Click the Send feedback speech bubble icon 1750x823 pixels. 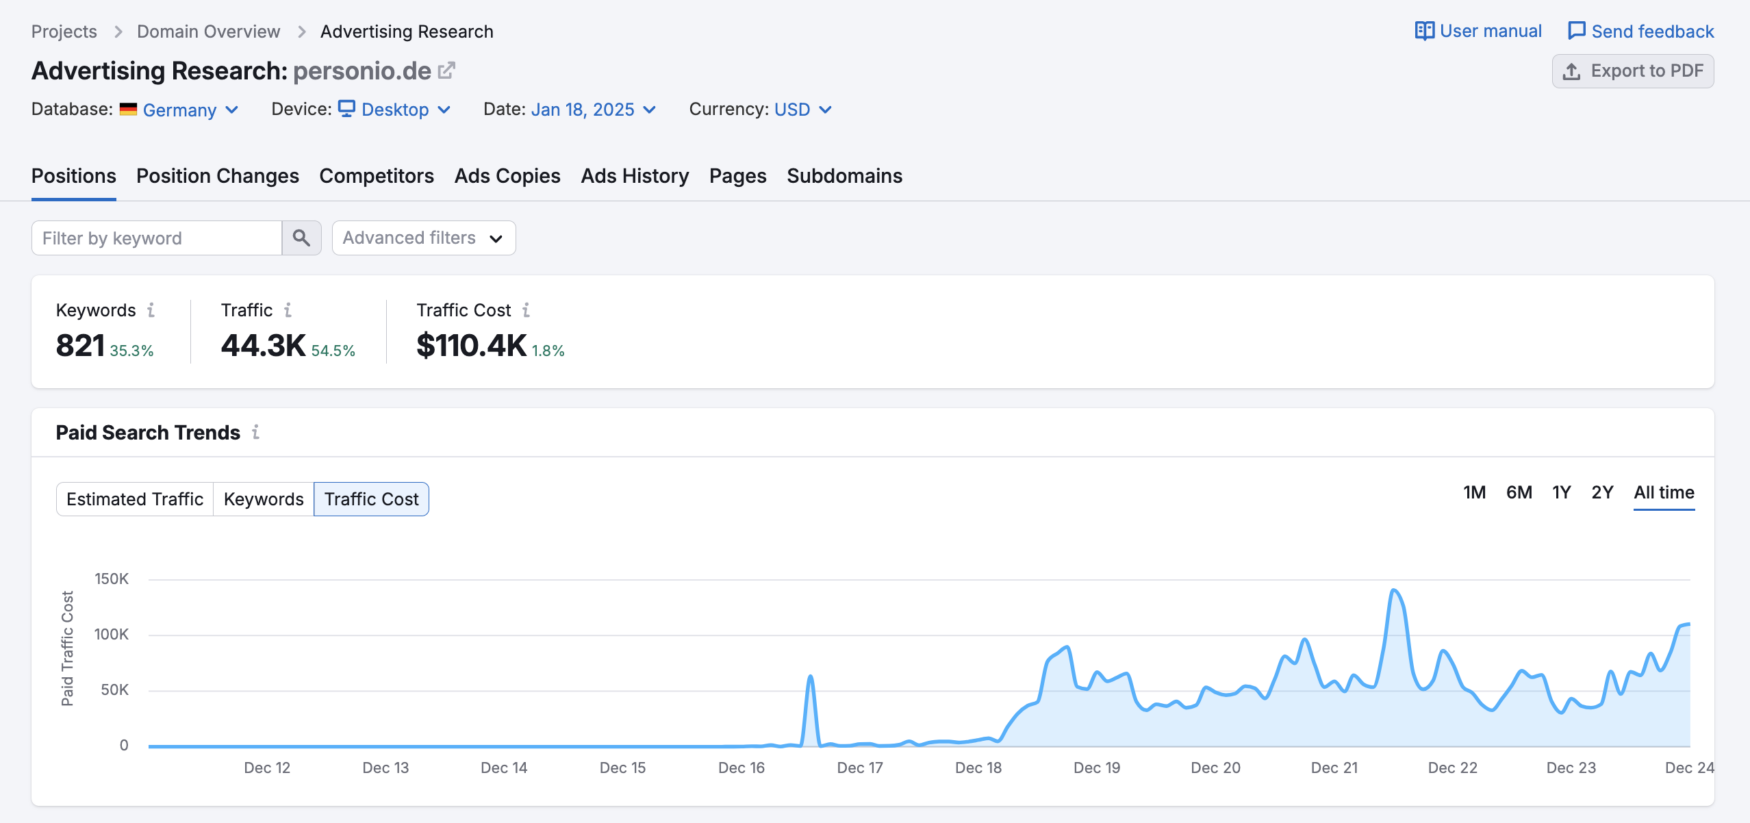point(1576,31)
